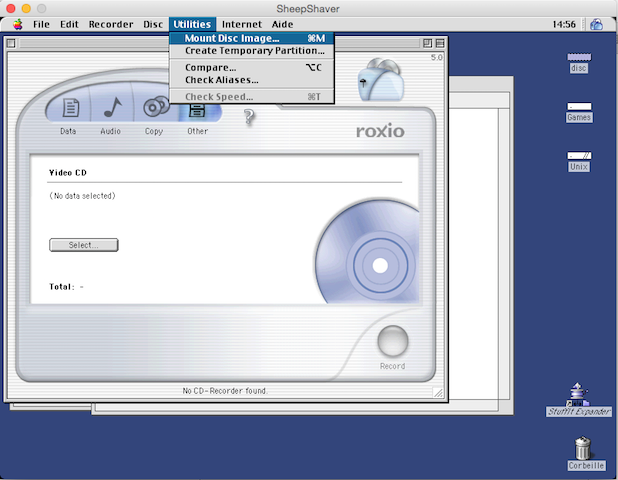Click the Toast window close box
Screen dimensions: 618x480
[x=11, y=43]
